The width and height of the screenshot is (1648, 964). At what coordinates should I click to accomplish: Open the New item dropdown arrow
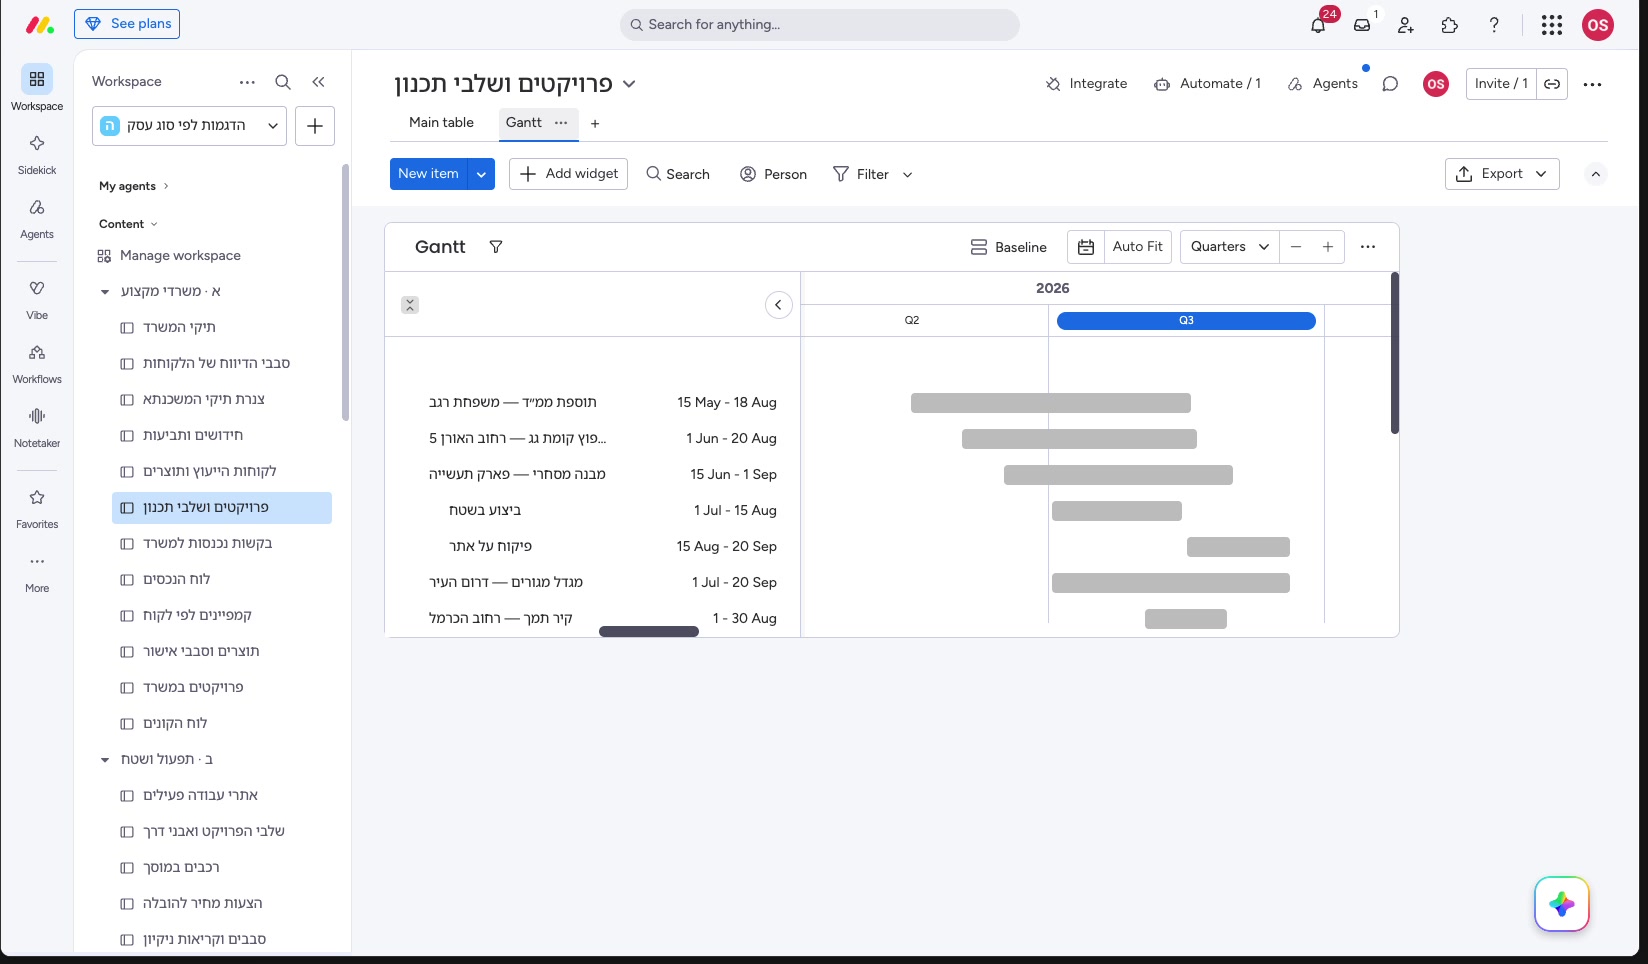481,174
